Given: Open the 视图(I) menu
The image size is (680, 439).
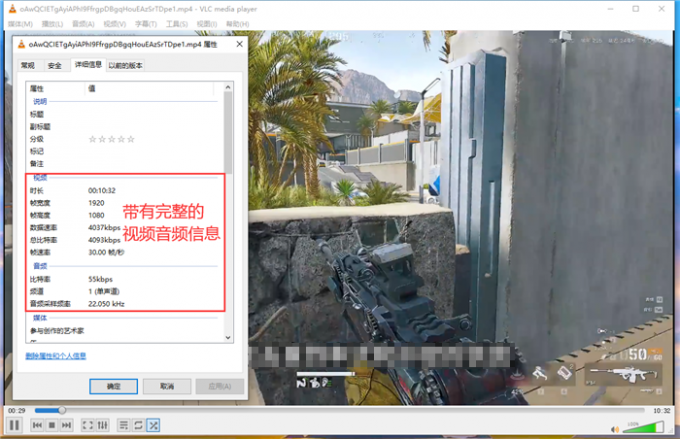Looking at the screenshot, I should 207,24.
